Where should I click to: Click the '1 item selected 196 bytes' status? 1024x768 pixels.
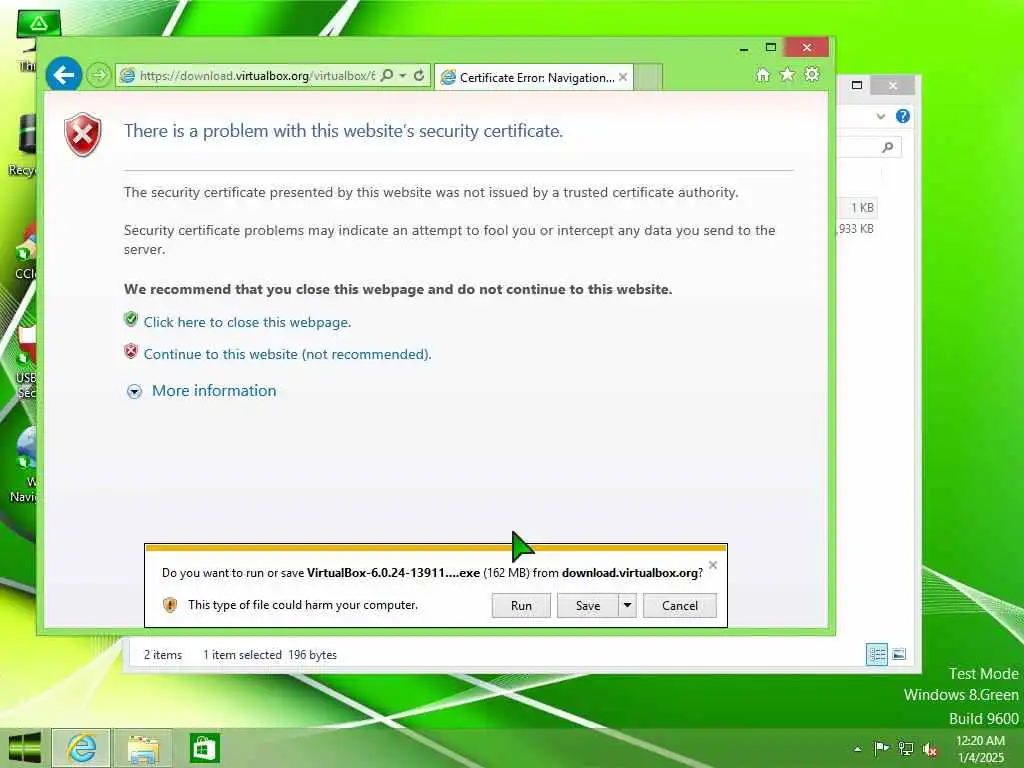pos(270,655)
